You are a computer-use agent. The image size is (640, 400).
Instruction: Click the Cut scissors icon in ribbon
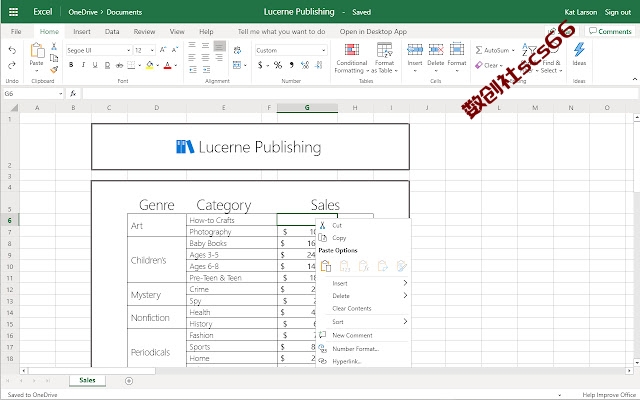[54, 46]
